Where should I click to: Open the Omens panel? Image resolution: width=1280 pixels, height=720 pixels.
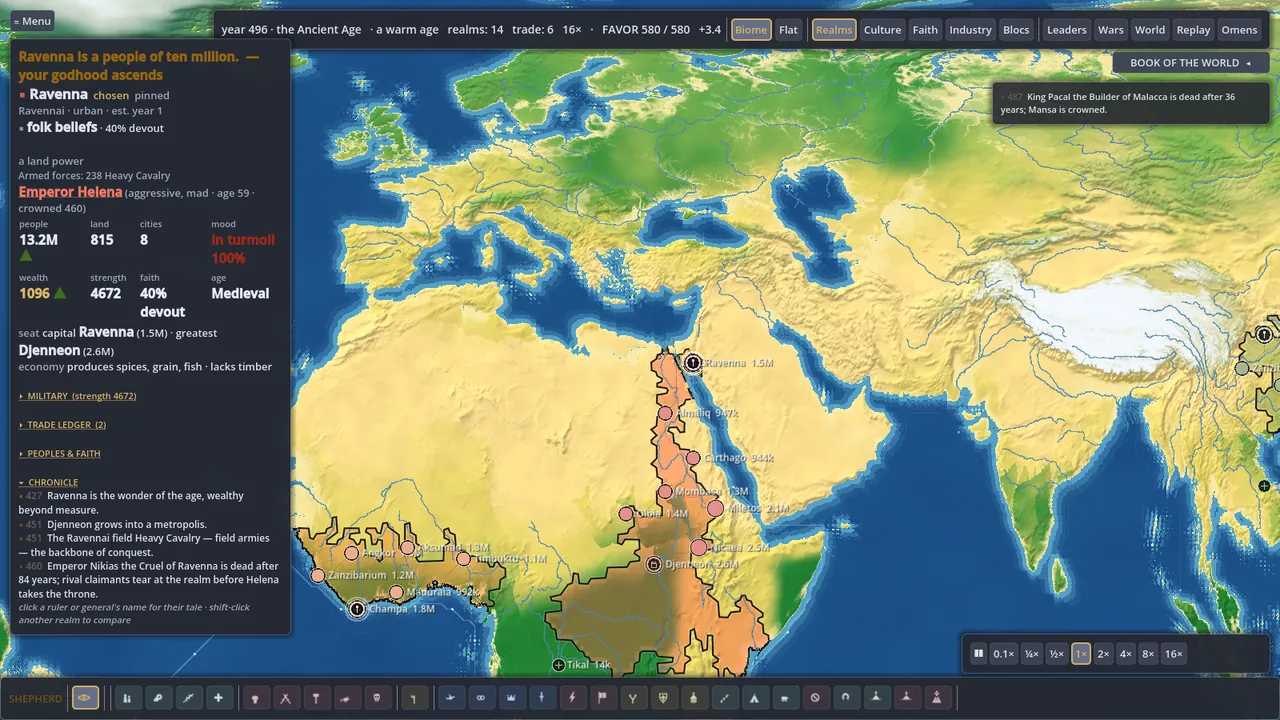1239,30
